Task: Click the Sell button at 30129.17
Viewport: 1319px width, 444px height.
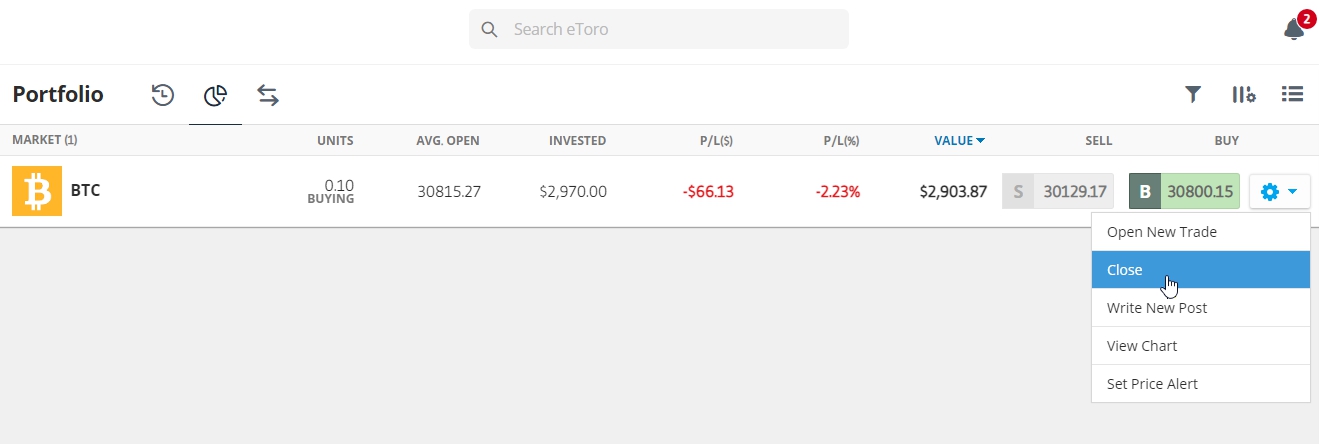Action: tap(1058, 191)
